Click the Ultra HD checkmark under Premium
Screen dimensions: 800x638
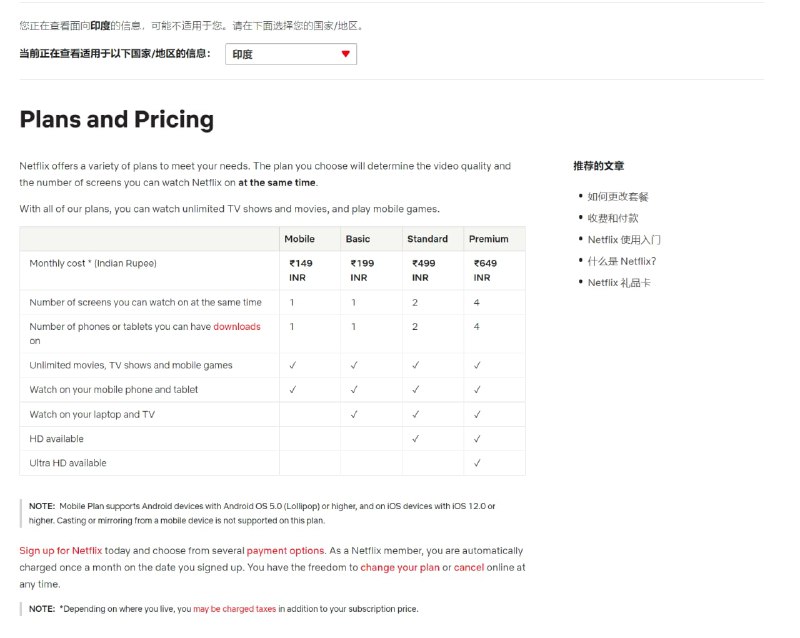click(477, 463)
